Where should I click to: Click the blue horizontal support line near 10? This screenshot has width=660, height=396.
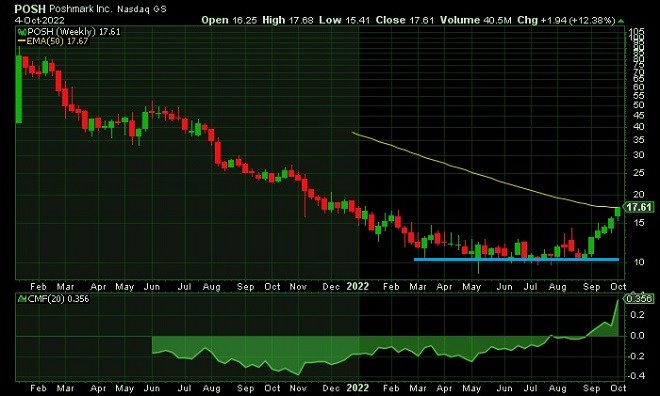point(516,260)
